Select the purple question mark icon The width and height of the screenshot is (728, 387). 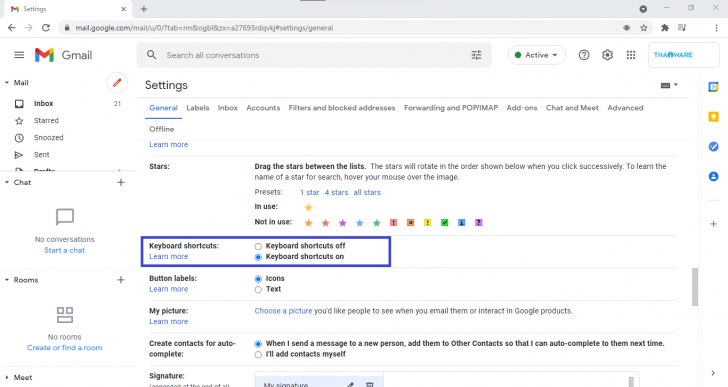pyautogui.click(x=479, y=223)
